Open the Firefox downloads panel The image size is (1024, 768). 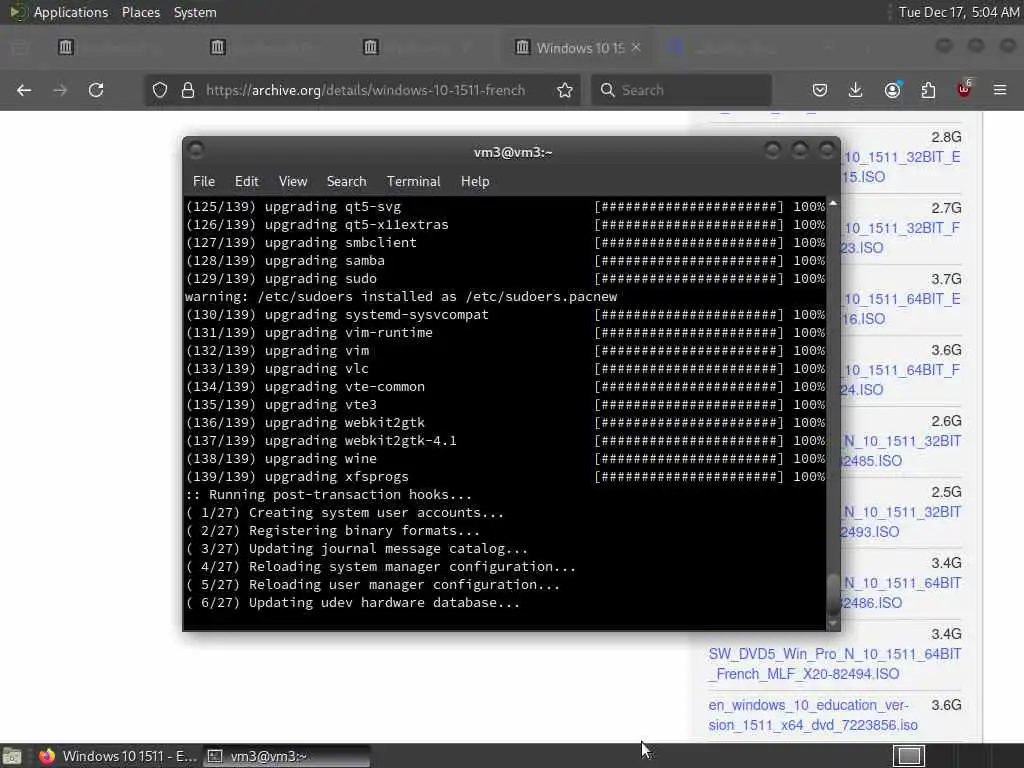[x=856, y=90]
